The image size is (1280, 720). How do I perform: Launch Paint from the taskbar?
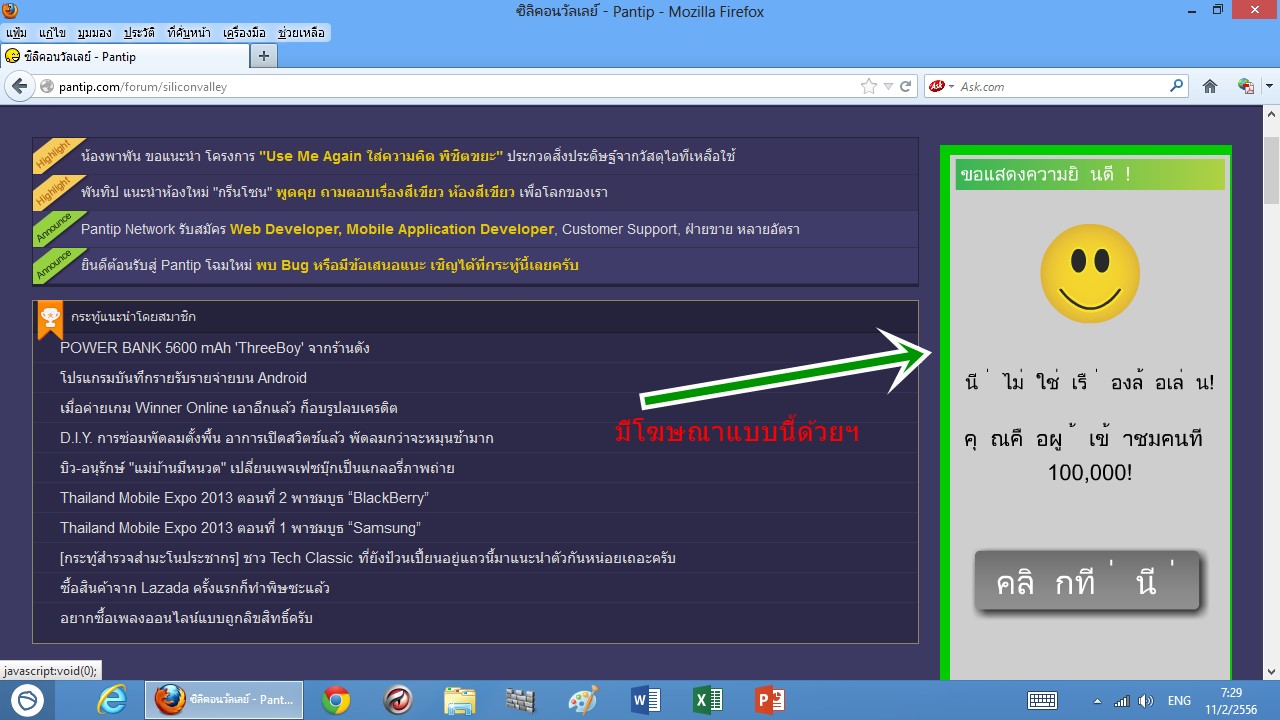pyautogui.click(x=582, y=700)
